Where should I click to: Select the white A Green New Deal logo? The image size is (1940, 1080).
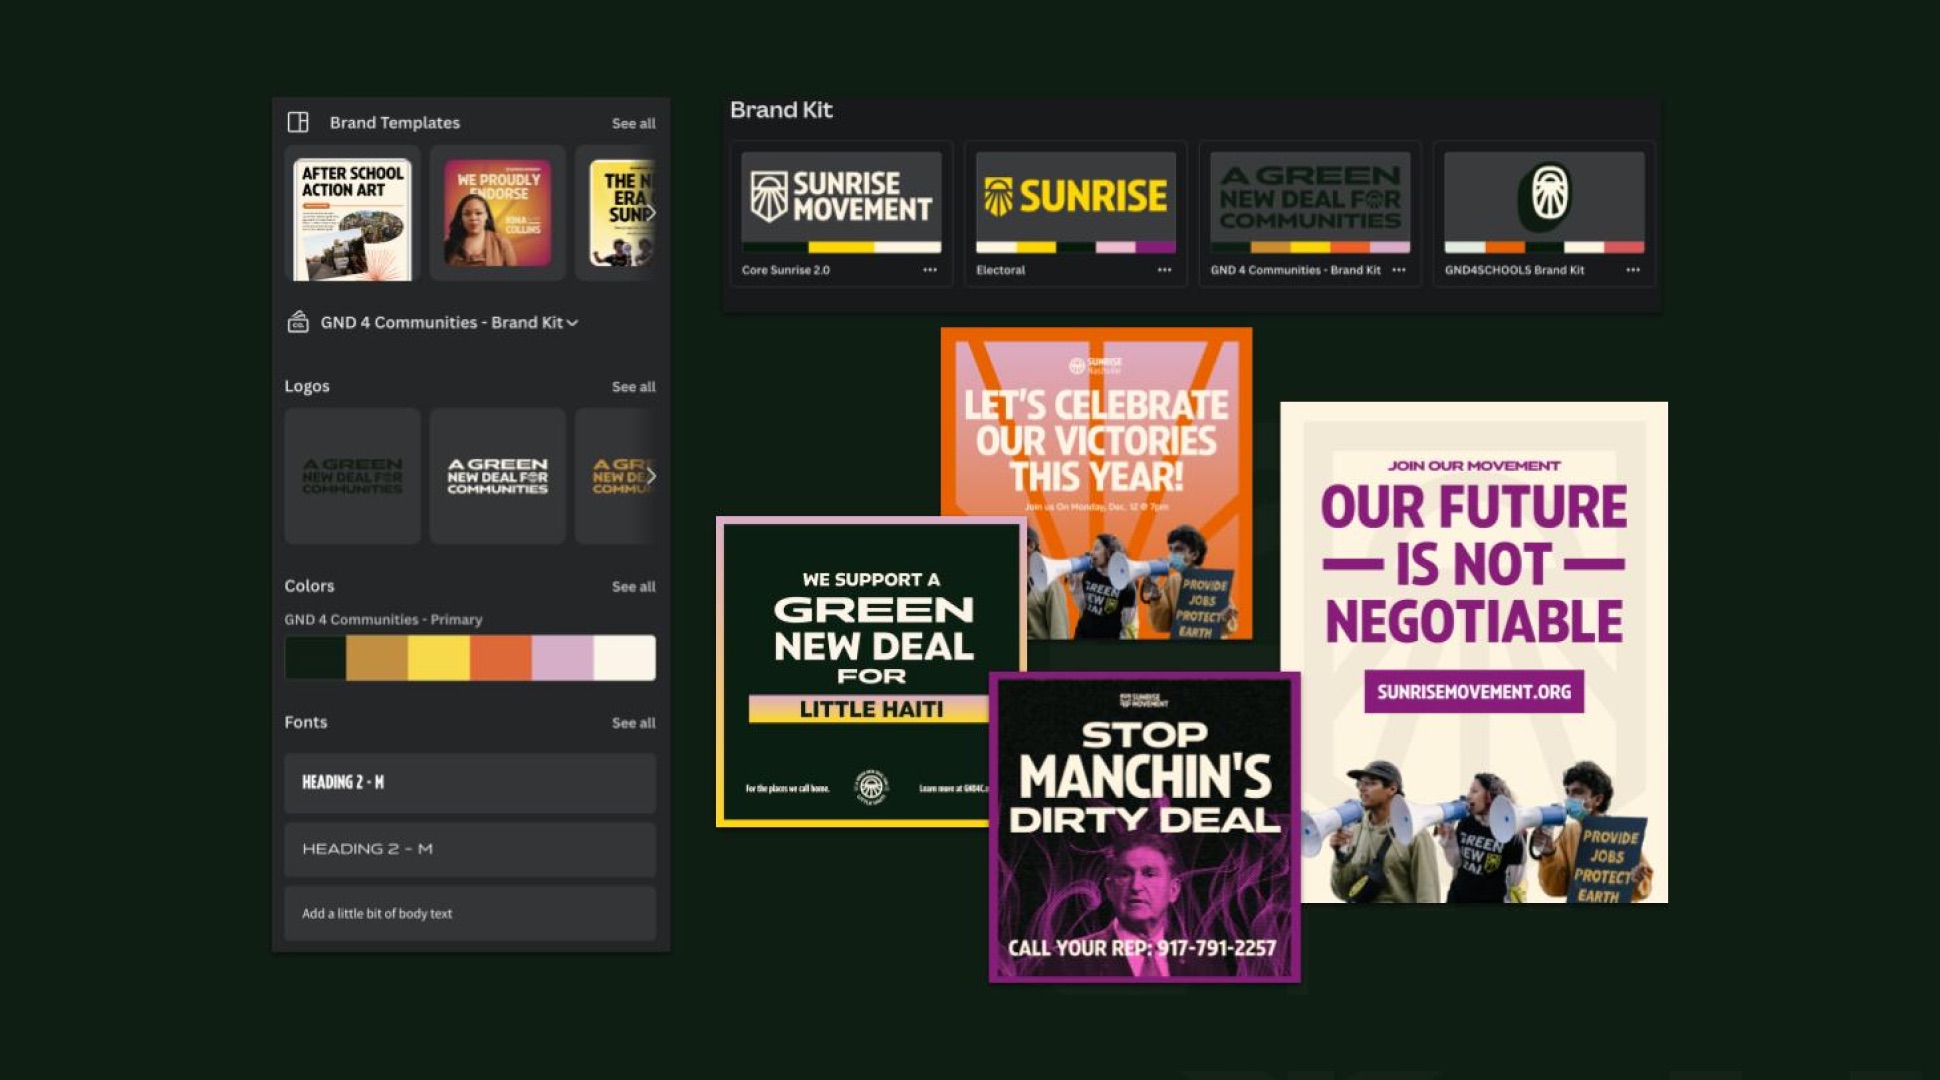(497, 476)
